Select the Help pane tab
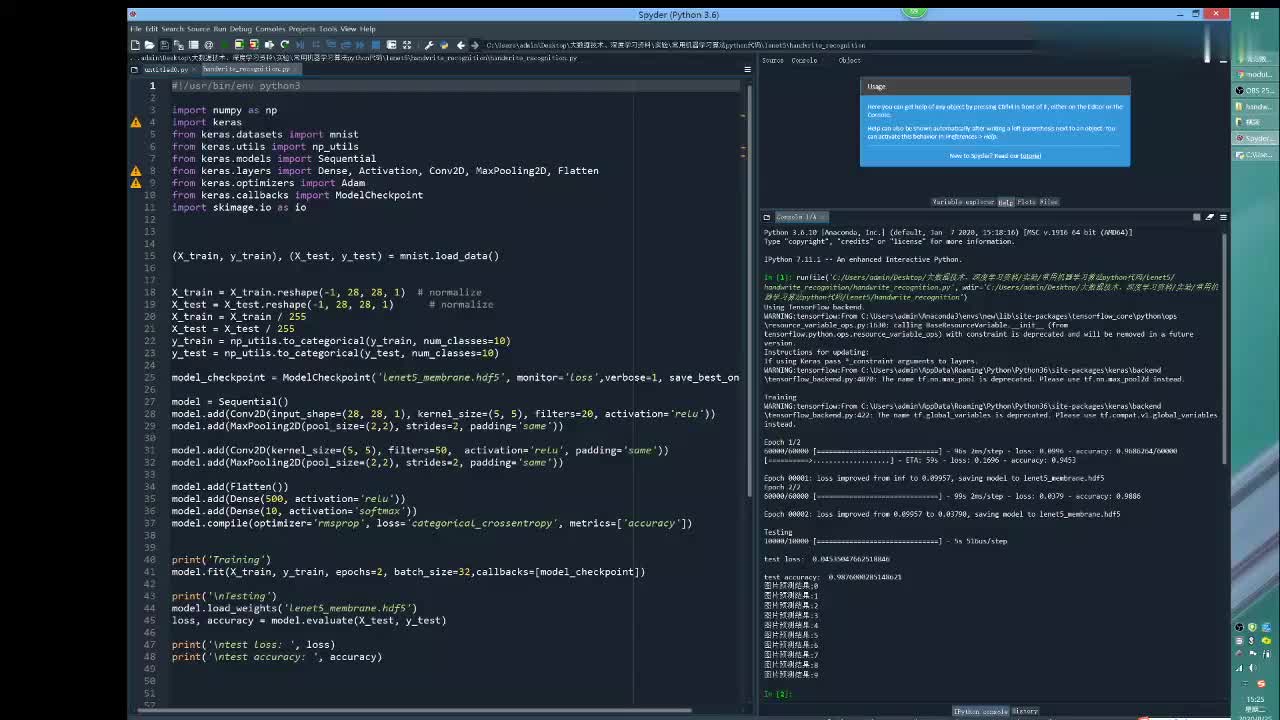The width and height of the screenshot is (1280, 720). click(x=1005, y=202)
